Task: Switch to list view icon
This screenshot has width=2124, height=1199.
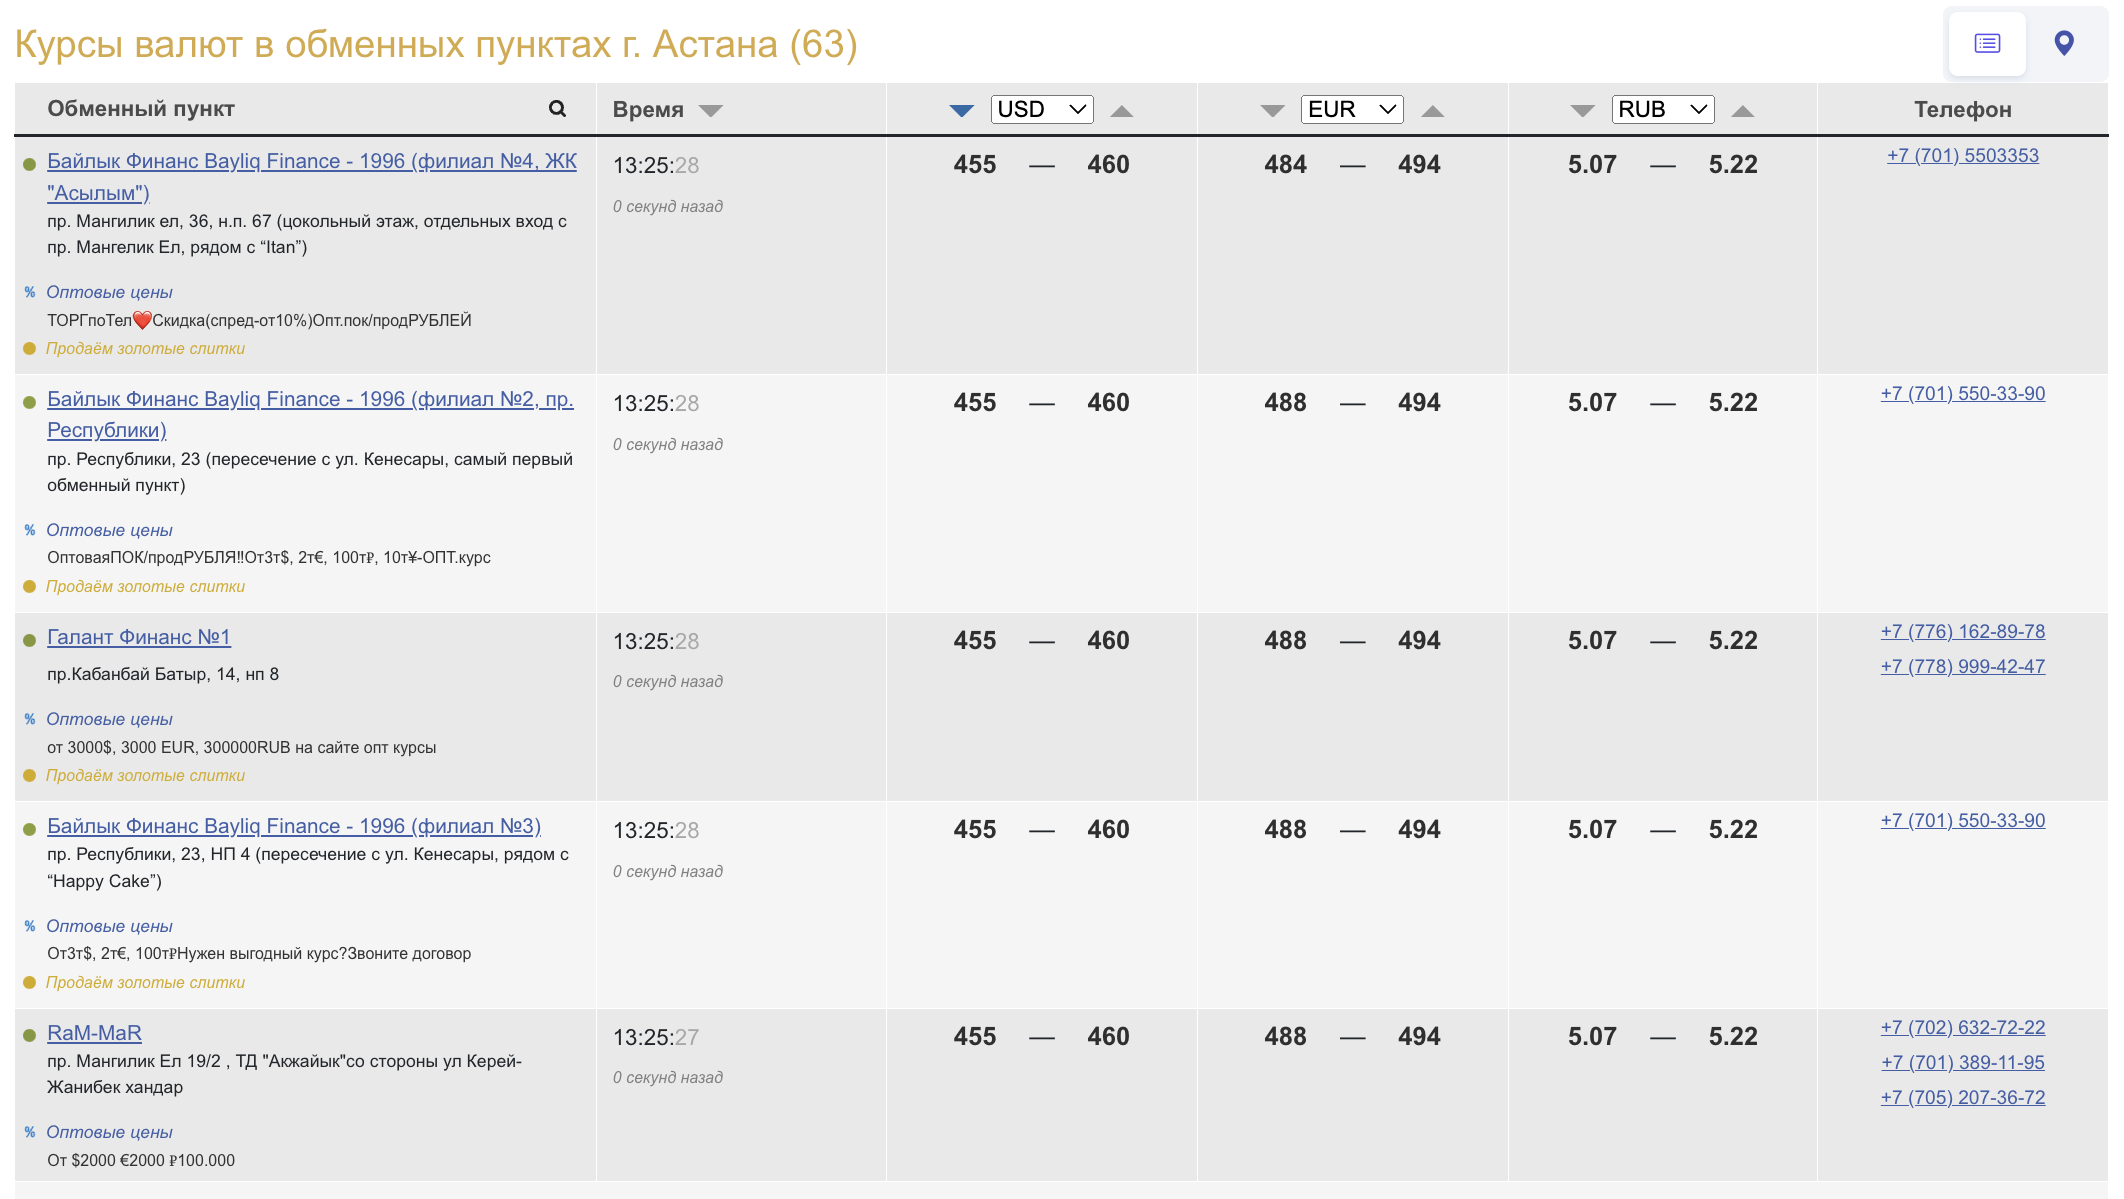Action: pos(1987,43)
